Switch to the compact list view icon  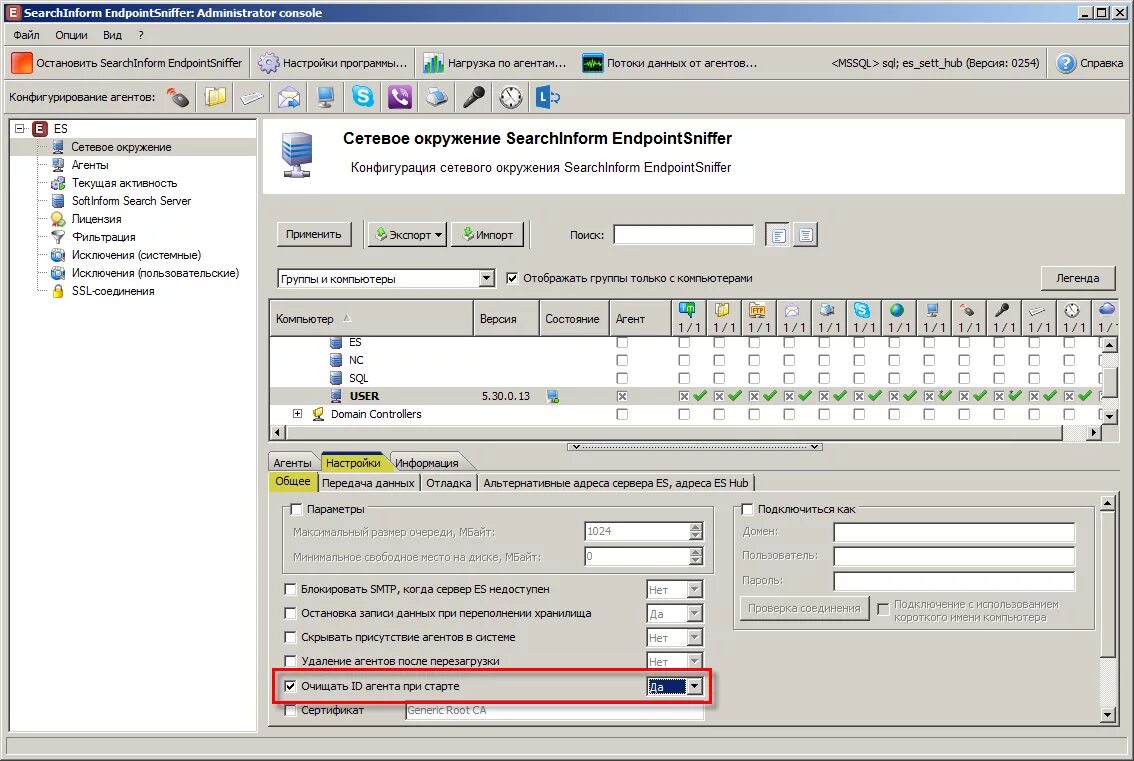click(x=778, y=235)
